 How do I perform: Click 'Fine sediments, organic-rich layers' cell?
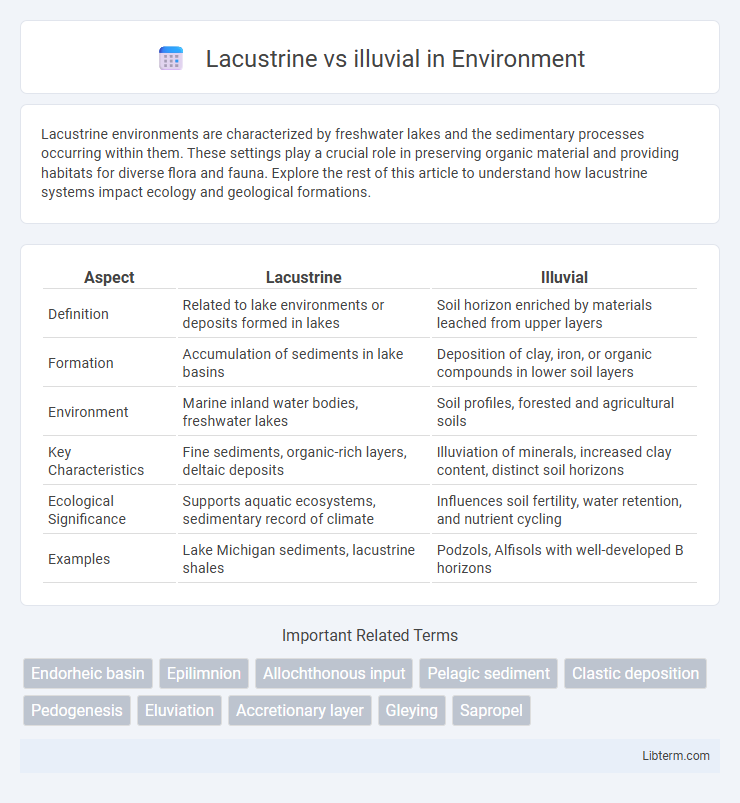pos(304,461)
